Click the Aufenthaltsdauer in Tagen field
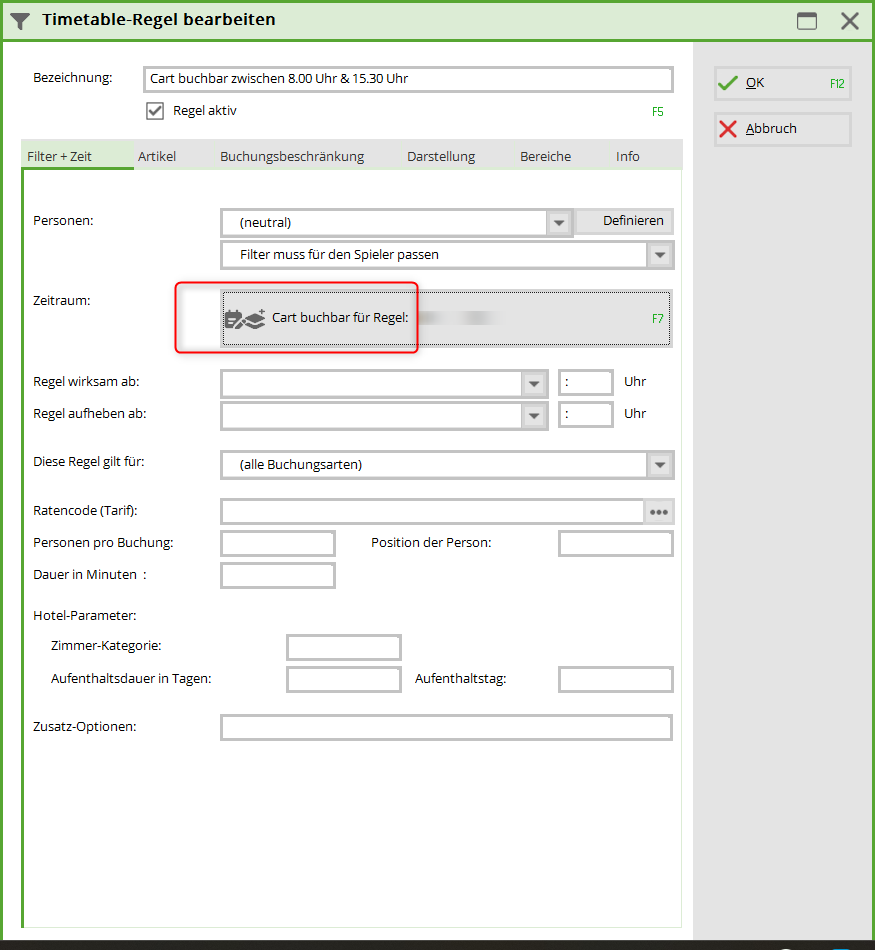The width and height of the screenshot is (875, 950). click(344, 679)
